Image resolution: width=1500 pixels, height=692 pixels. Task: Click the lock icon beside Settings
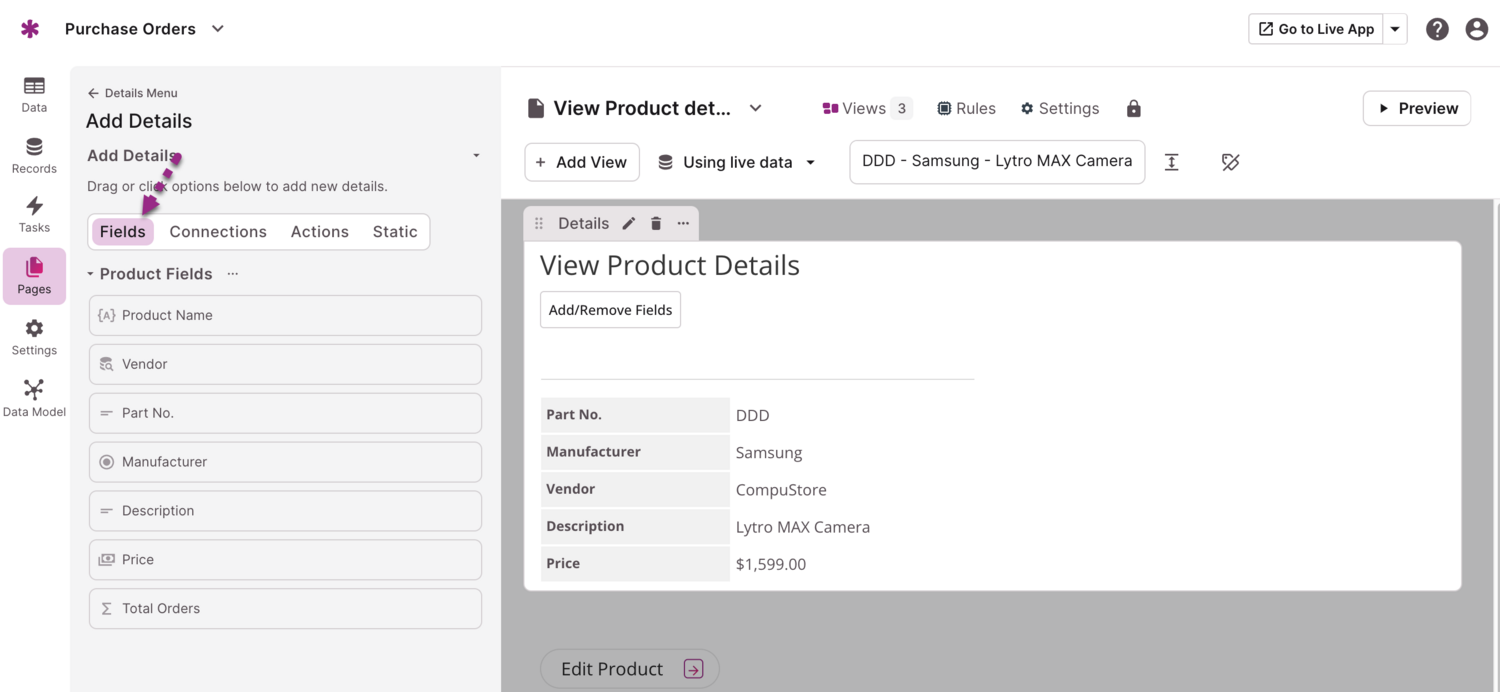1133,109
